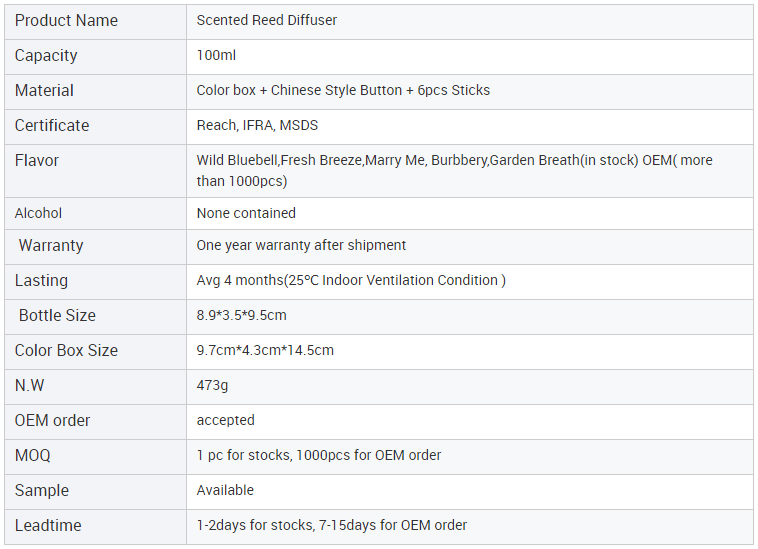The width and height of the screenshot is (758, 549).
Task: Click the OEM order accepted value
Action: [x=226, y=421]
